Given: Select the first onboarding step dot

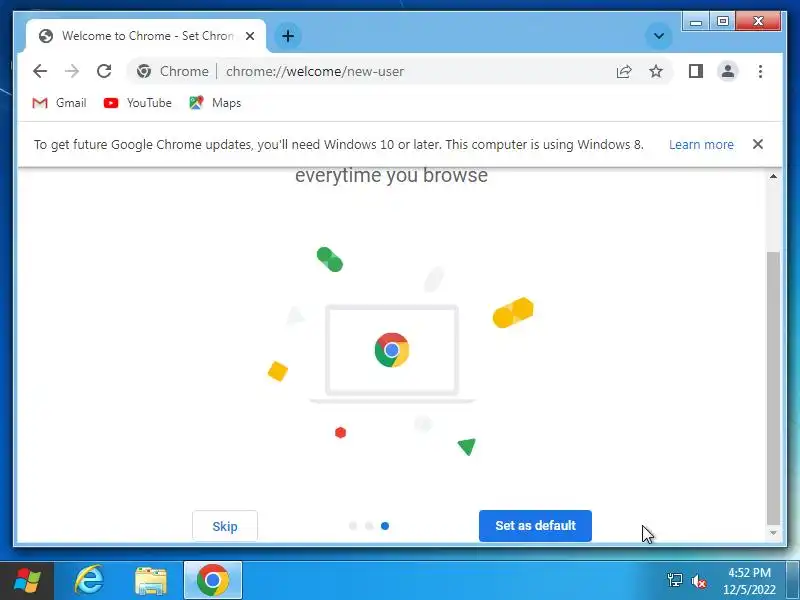Looking at the screenshot, I should pyautogui.click(x=353, y=526).
